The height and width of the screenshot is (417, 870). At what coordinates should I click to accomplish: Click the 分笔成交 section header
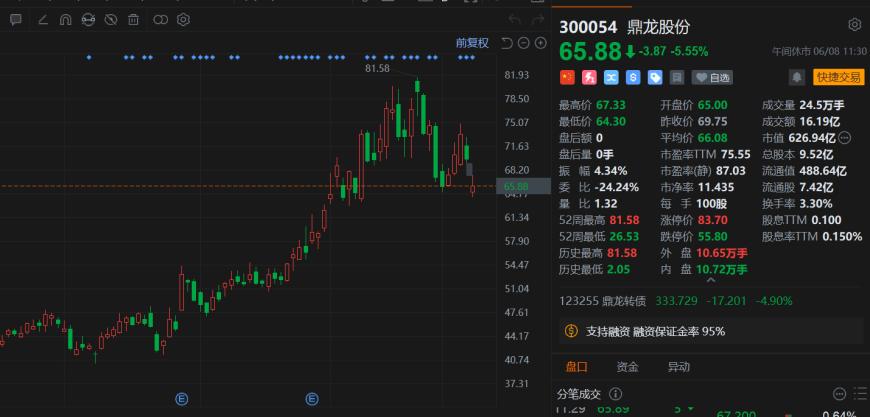tap(579, 394)
